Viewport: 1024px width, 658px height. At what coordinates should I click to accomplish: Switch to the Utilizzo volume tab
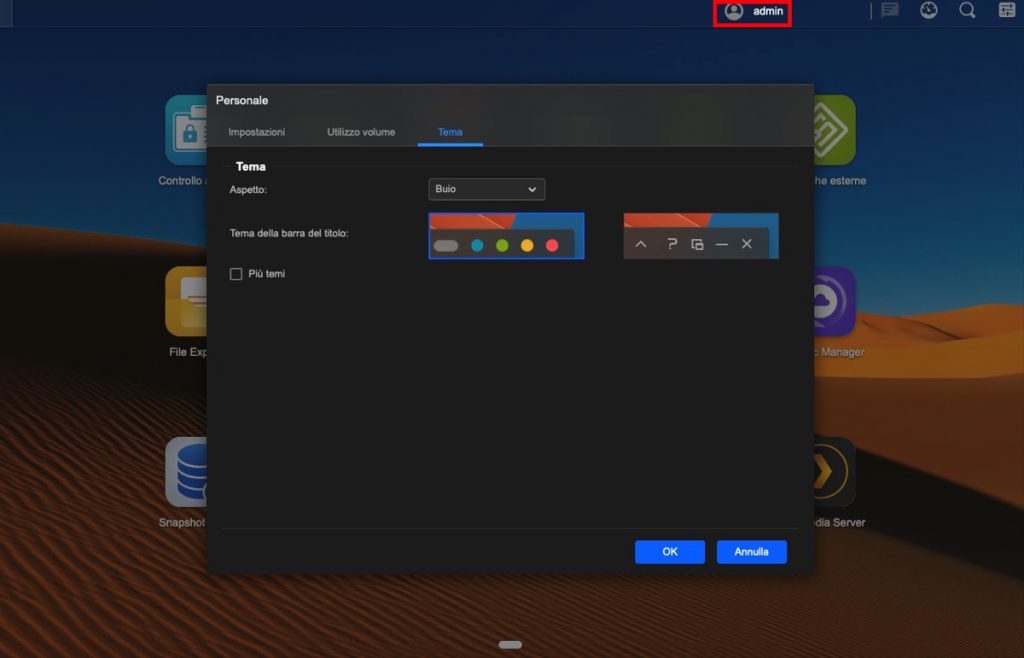[x=361, y=132]
